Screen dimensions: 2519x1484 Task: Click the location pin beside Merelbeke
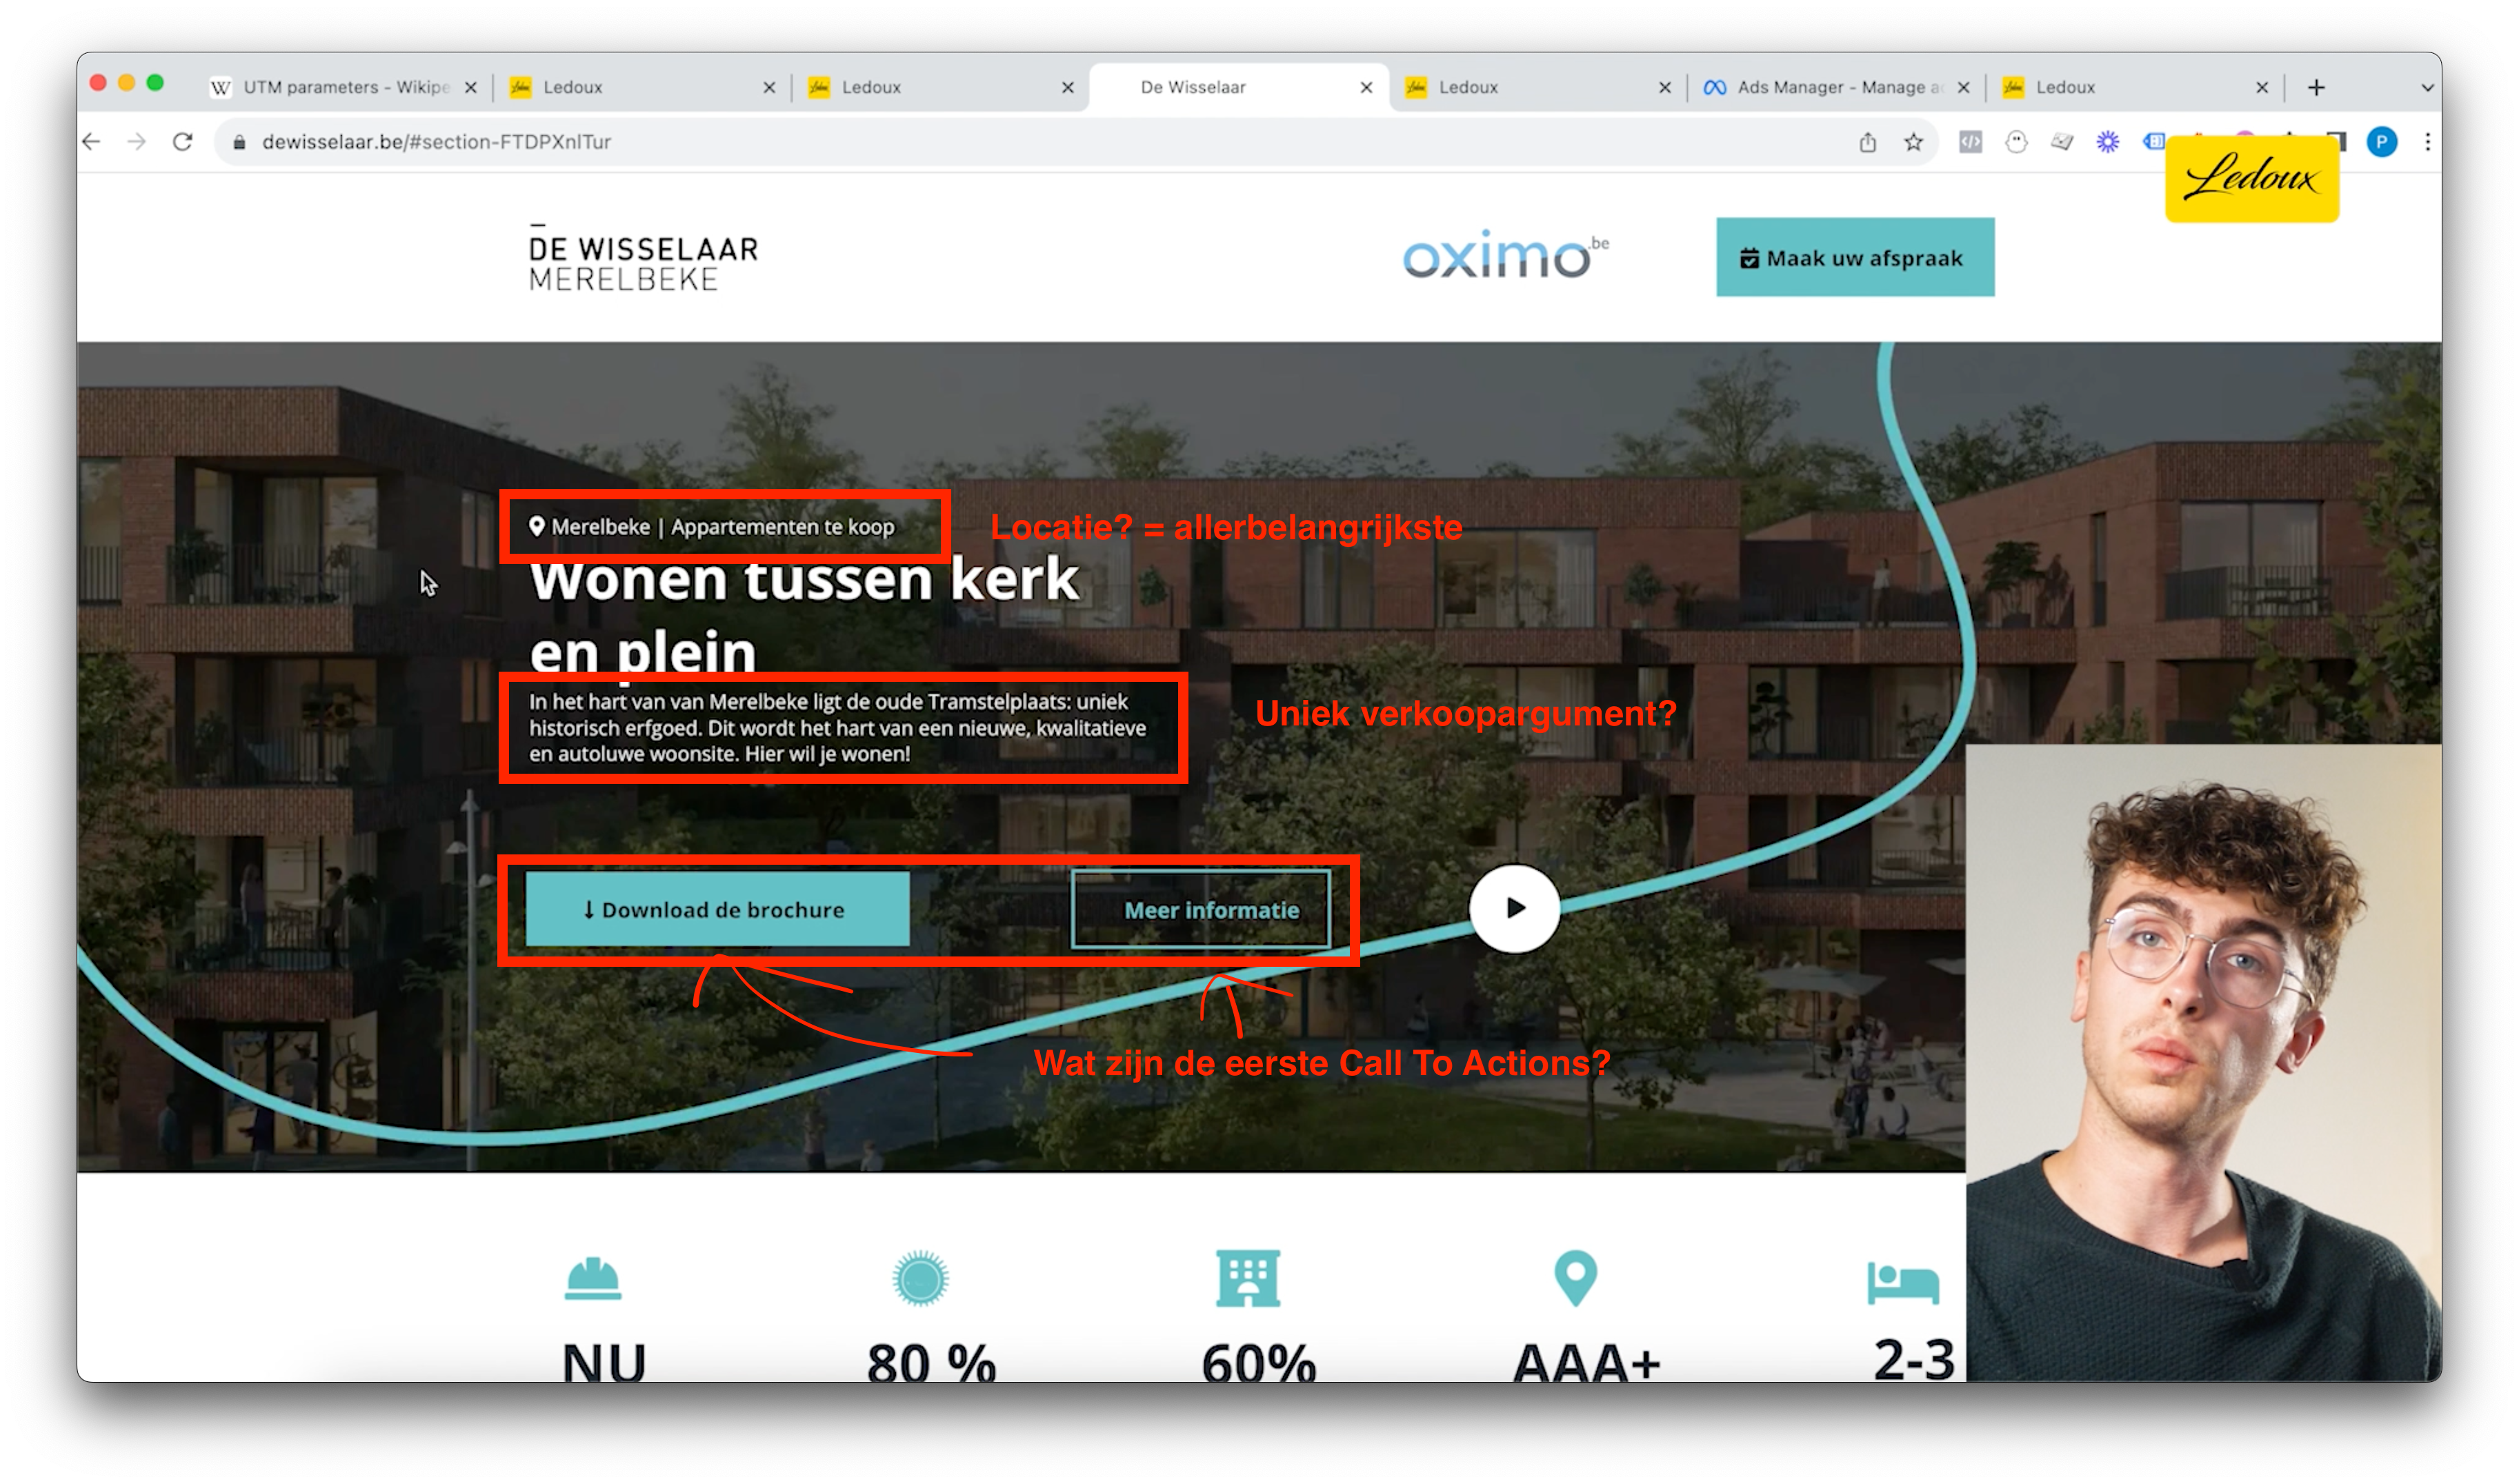(537, 526)
